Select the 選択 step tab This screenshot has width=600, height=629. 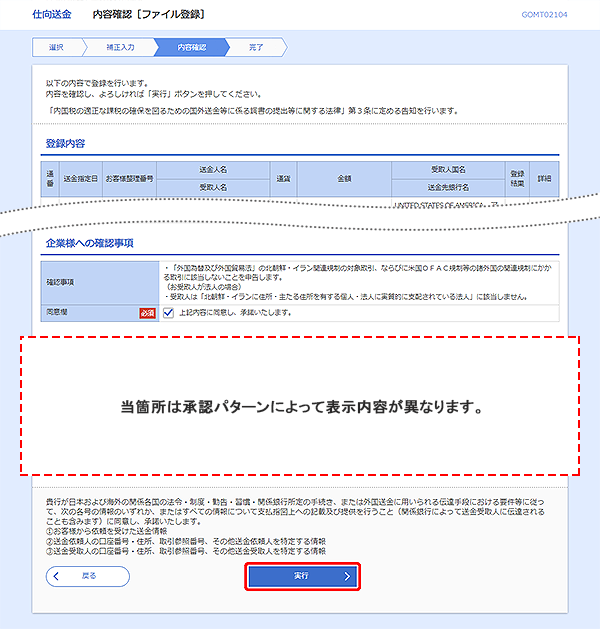[56, 47]
